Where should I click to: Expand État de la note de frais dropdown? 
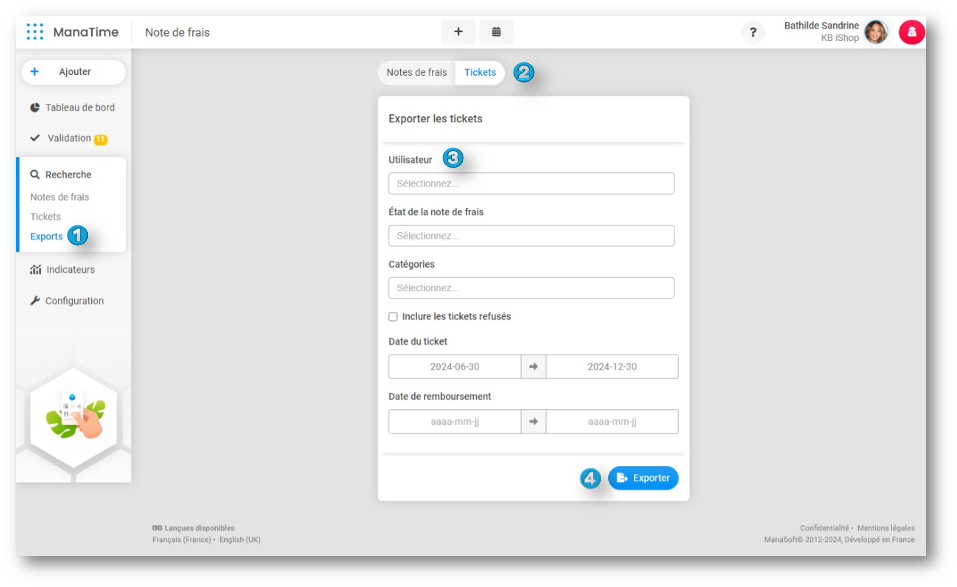(531, 236)
